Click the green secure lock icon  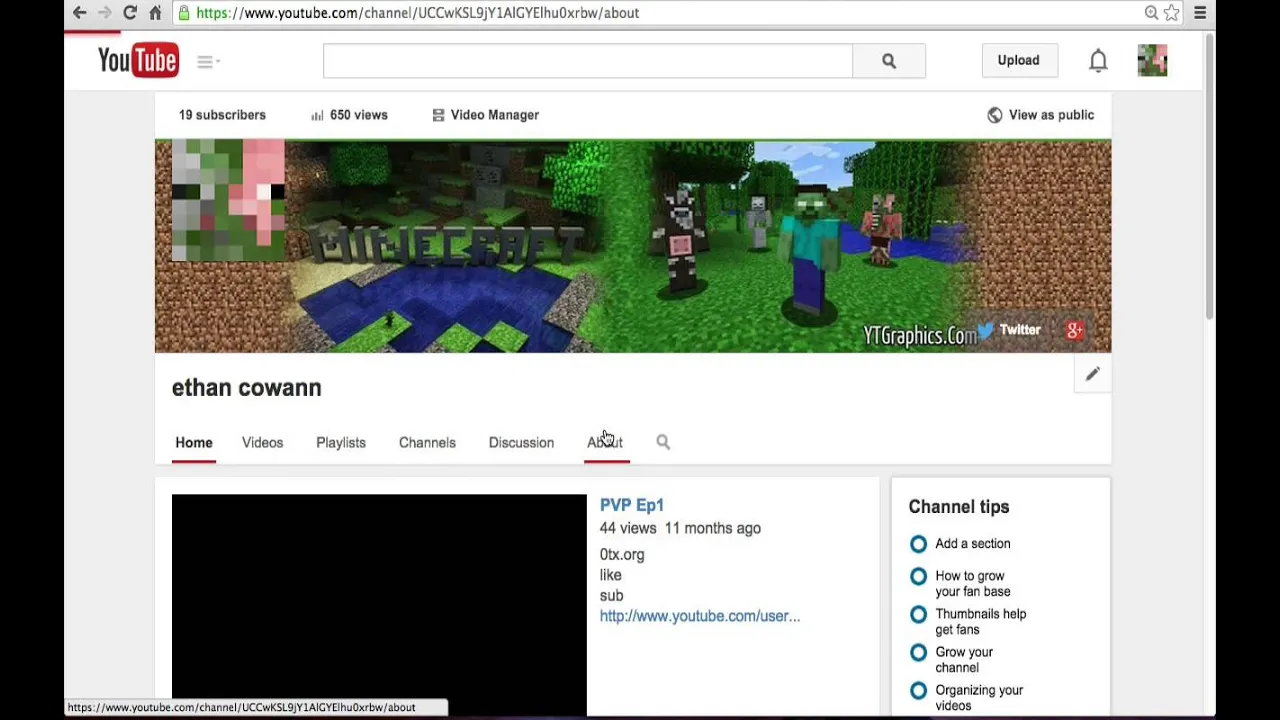pyautogui.click(x=184, y=13)
